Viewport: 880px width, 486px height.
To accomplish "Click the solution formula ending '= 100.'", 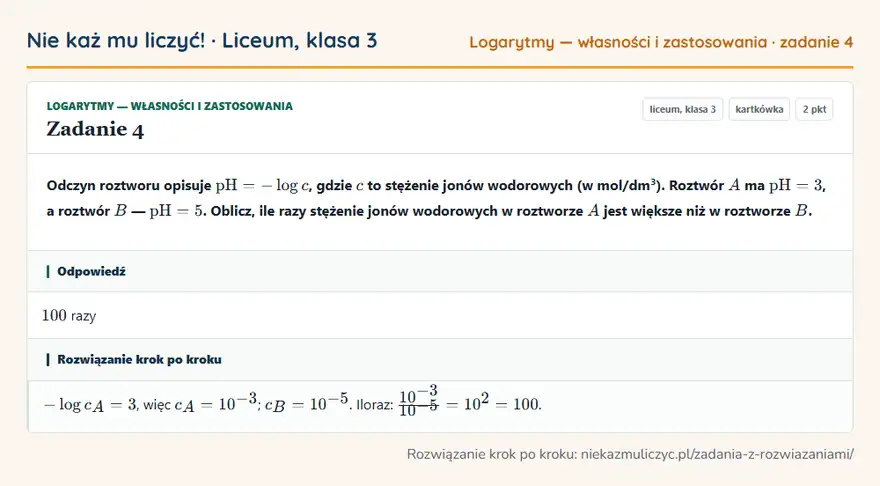I will click(292, 401).
